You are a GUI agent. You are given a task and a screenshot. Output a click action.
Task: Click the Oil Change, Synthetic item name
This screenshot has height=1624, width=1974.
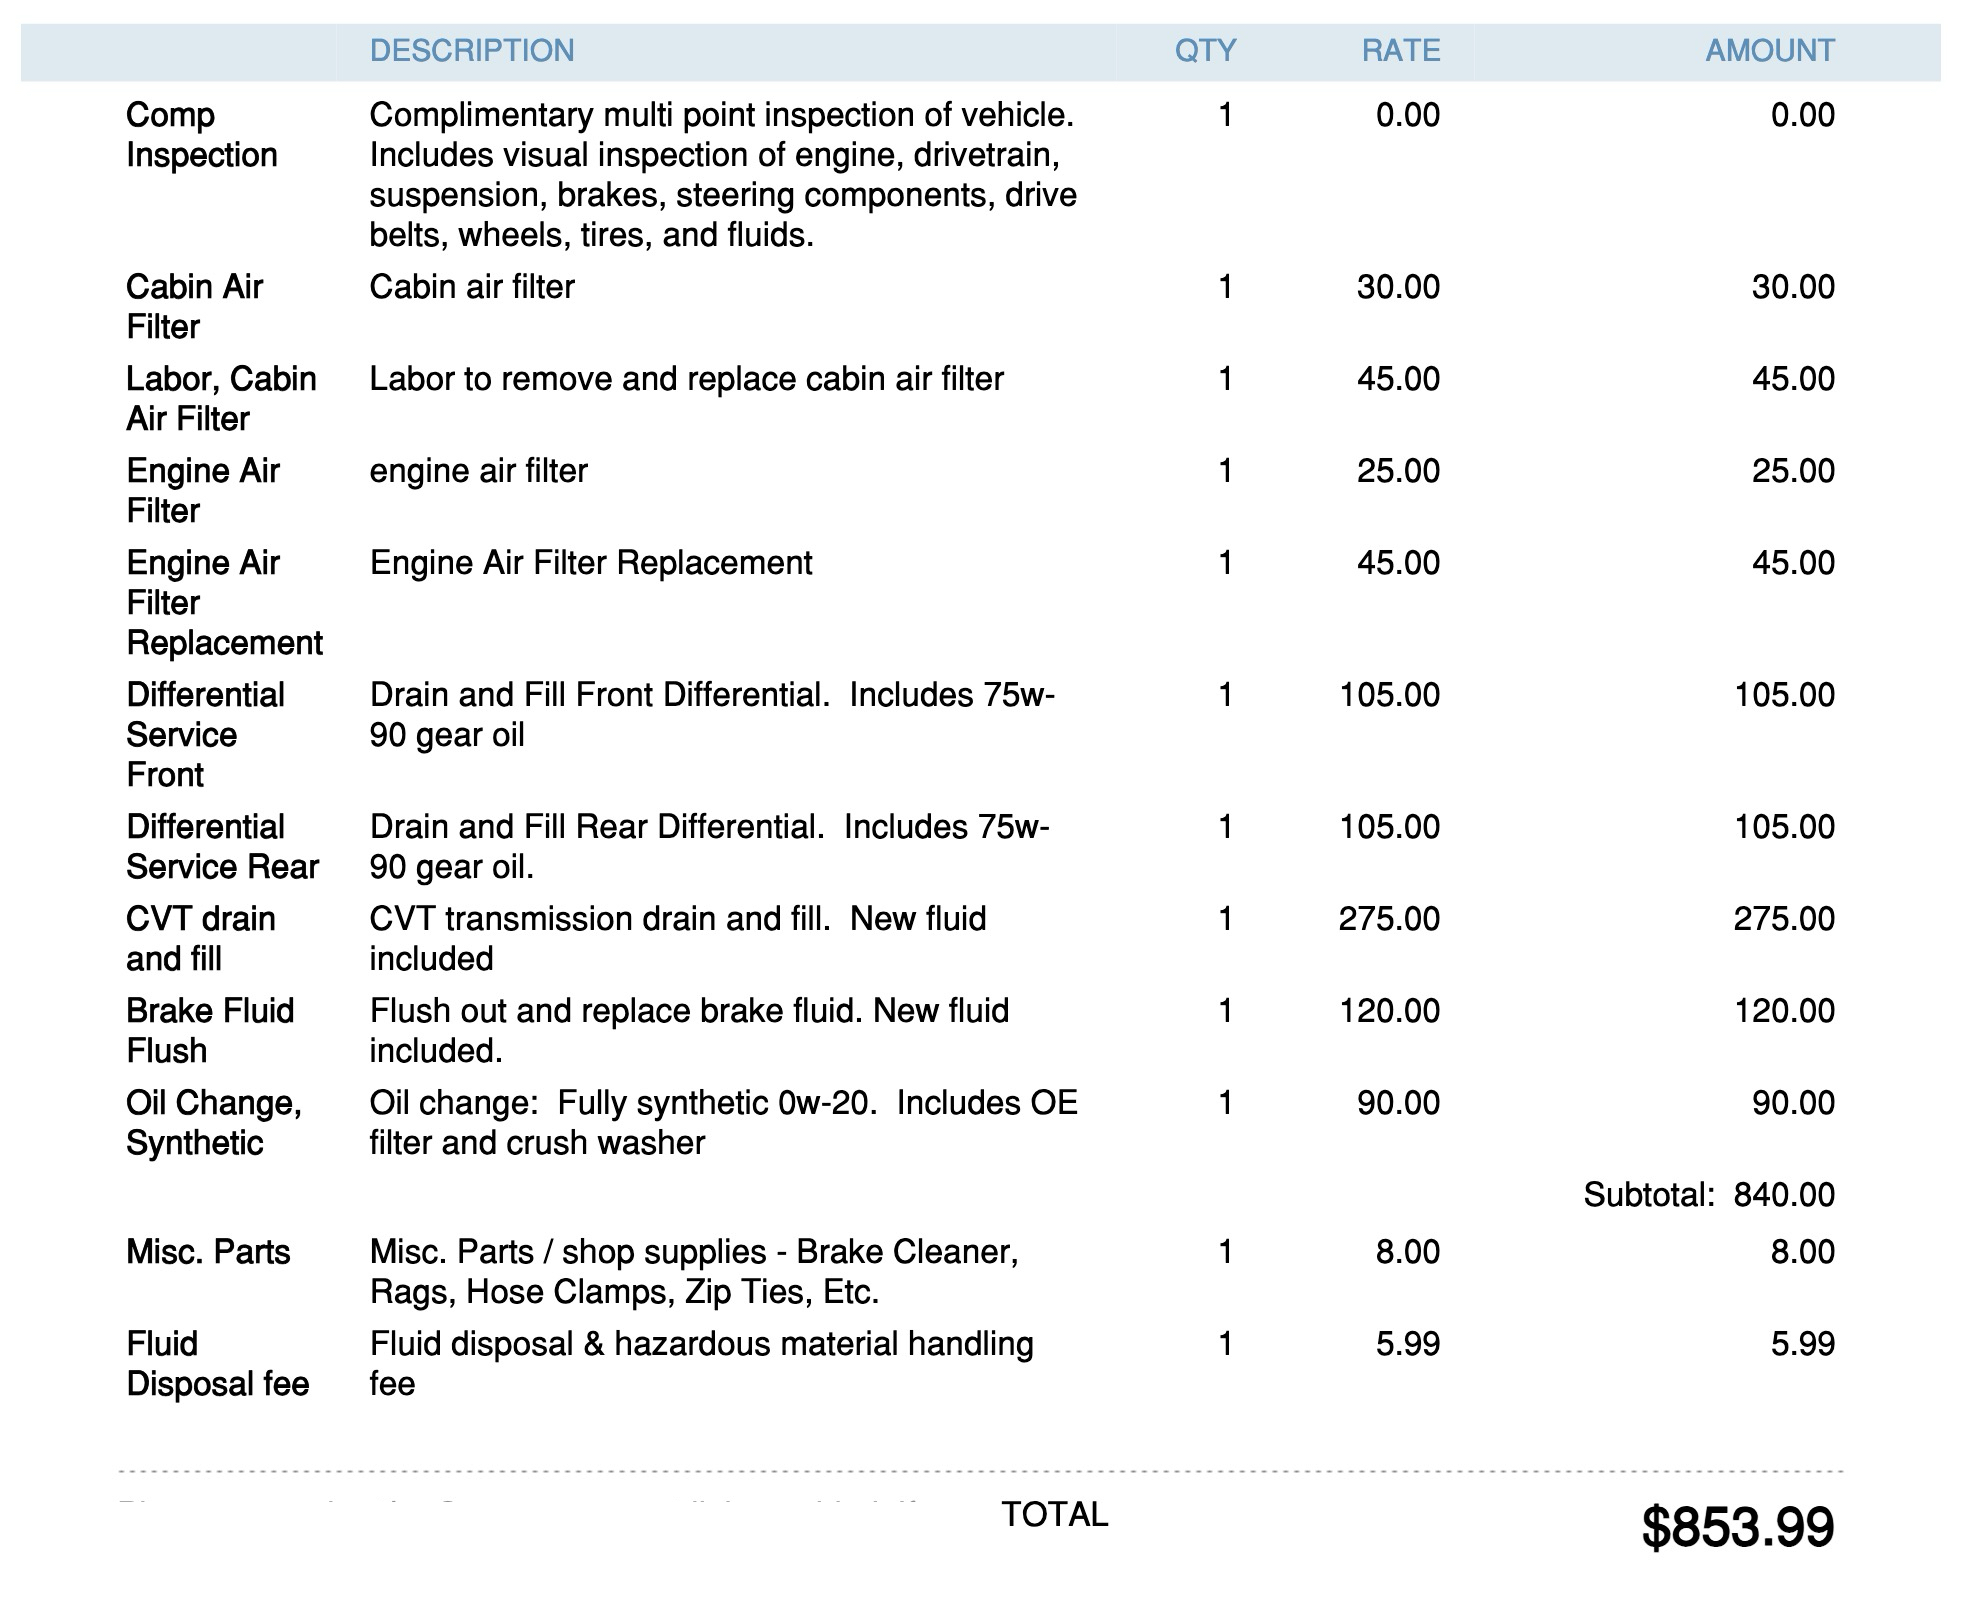pos(213,1123)
